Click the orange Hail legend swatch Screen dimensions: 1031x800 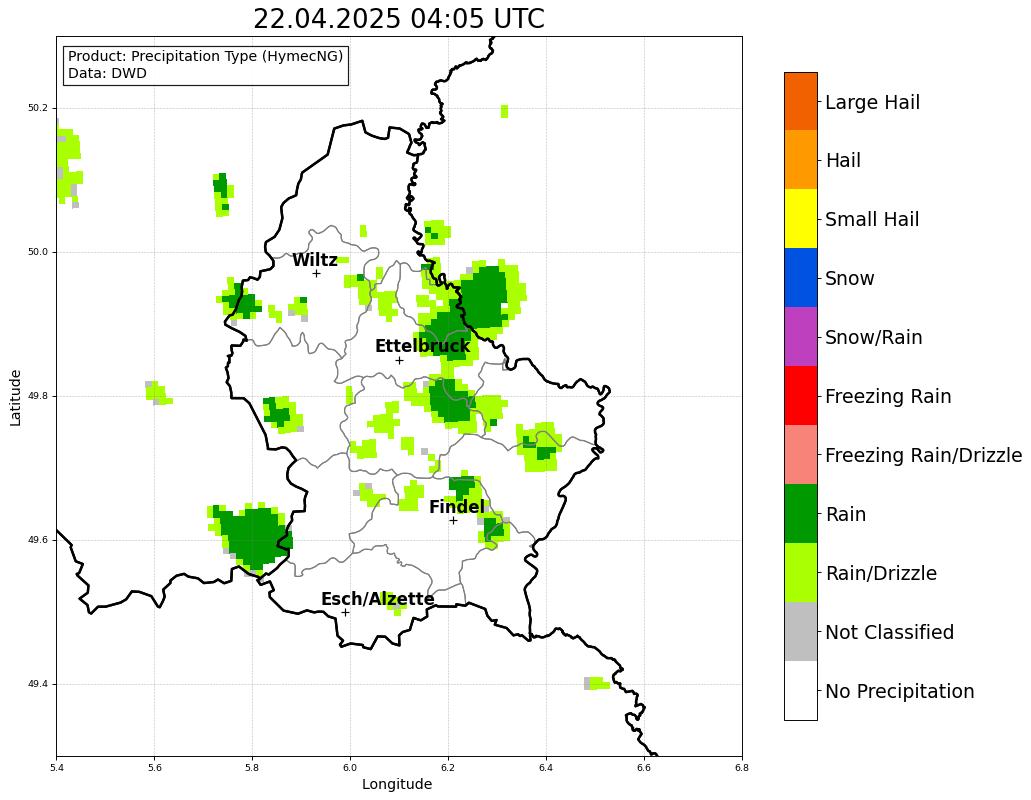tap(801, 160)
